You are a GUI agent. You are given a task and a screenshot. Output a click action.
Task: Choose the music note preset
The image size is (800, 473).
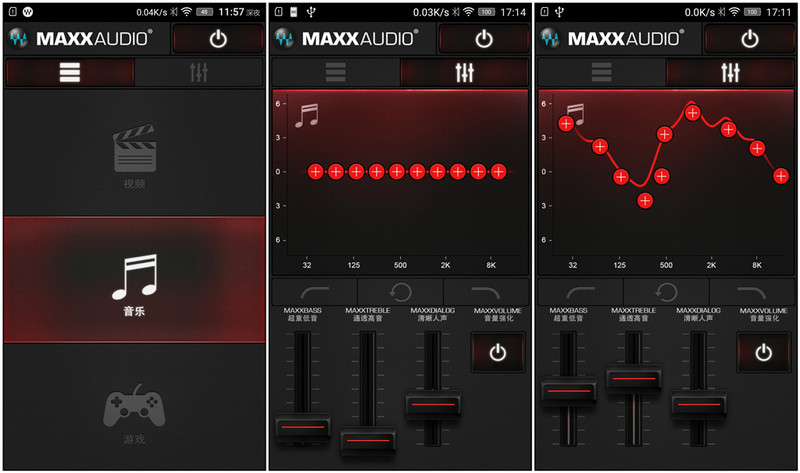pos(134,280)
